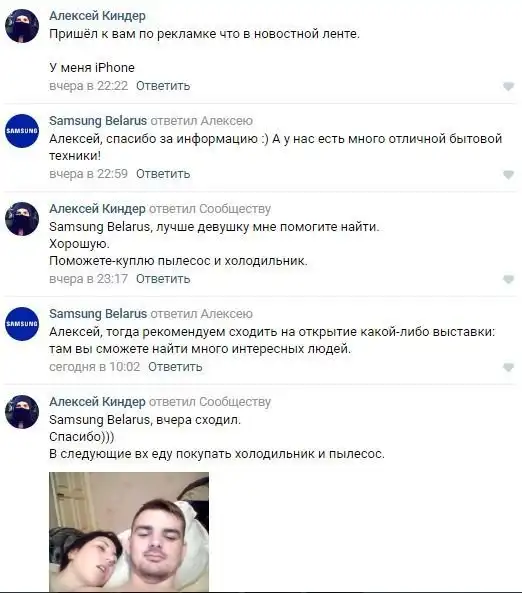The height and width of the screenshot is (593, 522).
Task: Open Алексей Киндер avatar on 23:17 comment
Action: point(22,219)
